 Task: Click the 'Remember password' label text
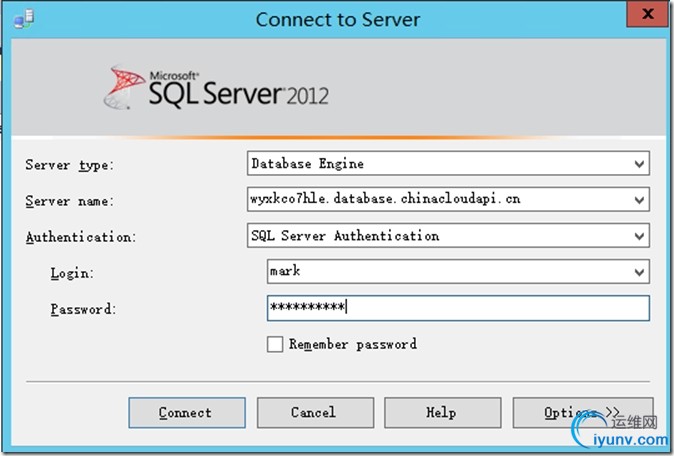(x=353, y=344)
